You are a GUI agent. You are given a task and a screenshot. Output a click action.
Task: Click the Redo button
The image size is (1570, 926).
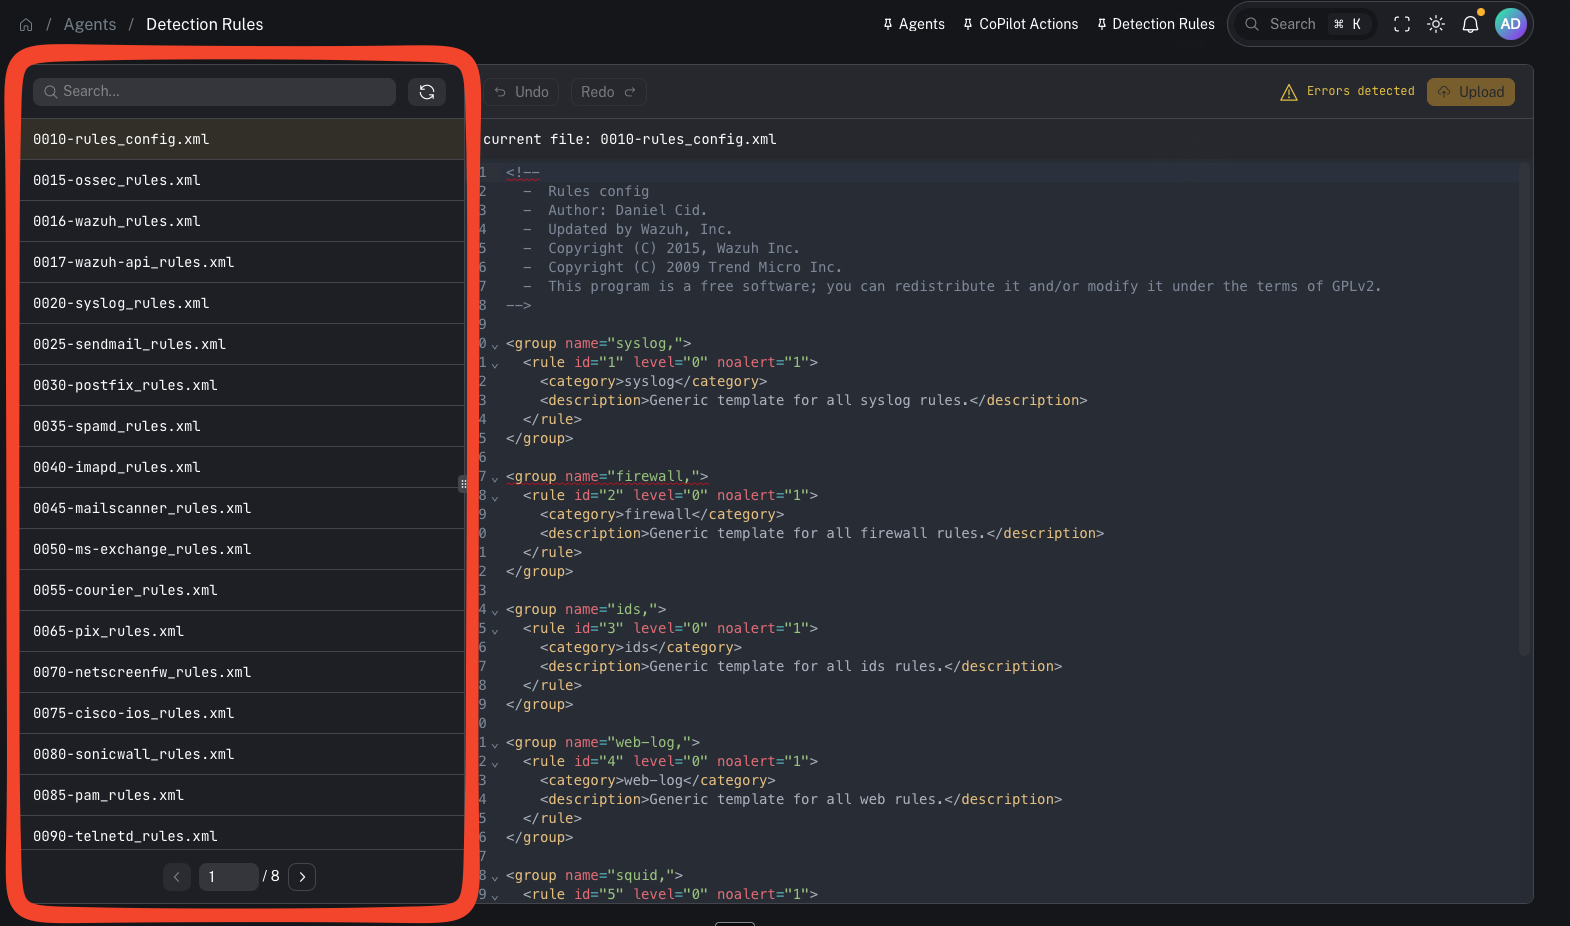608,92
